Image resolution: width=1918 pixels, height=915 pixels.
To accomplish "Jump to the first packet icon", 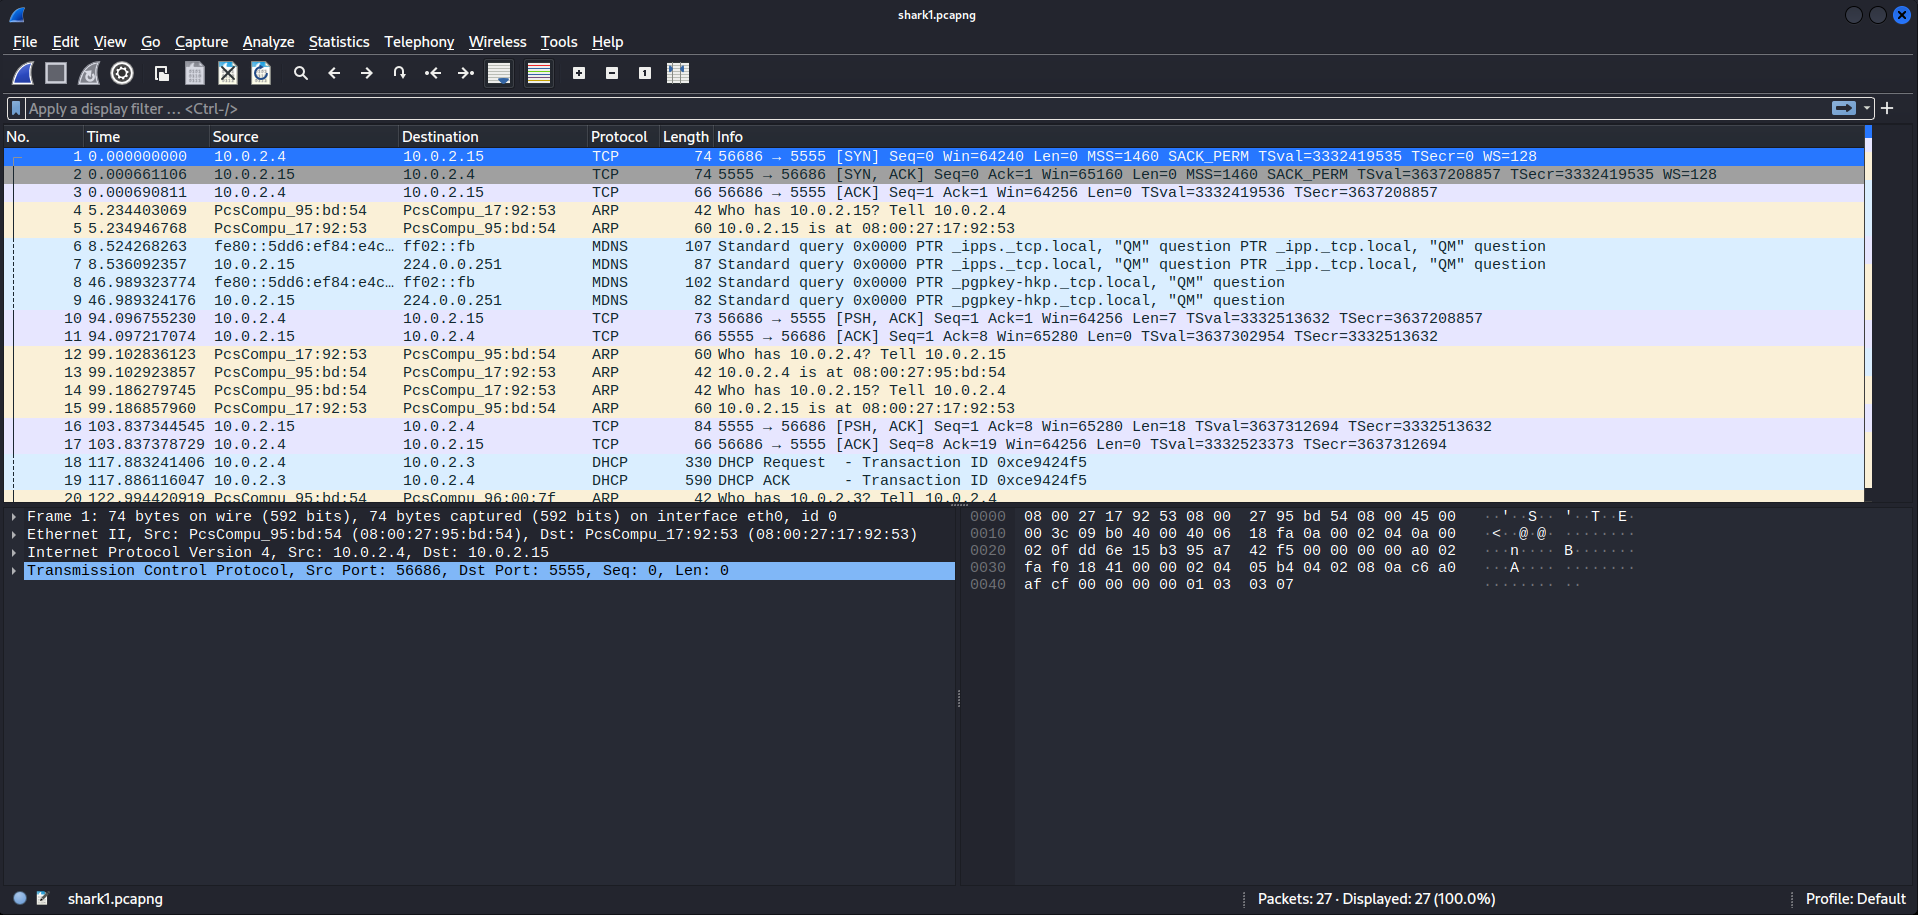I will 433,73.
